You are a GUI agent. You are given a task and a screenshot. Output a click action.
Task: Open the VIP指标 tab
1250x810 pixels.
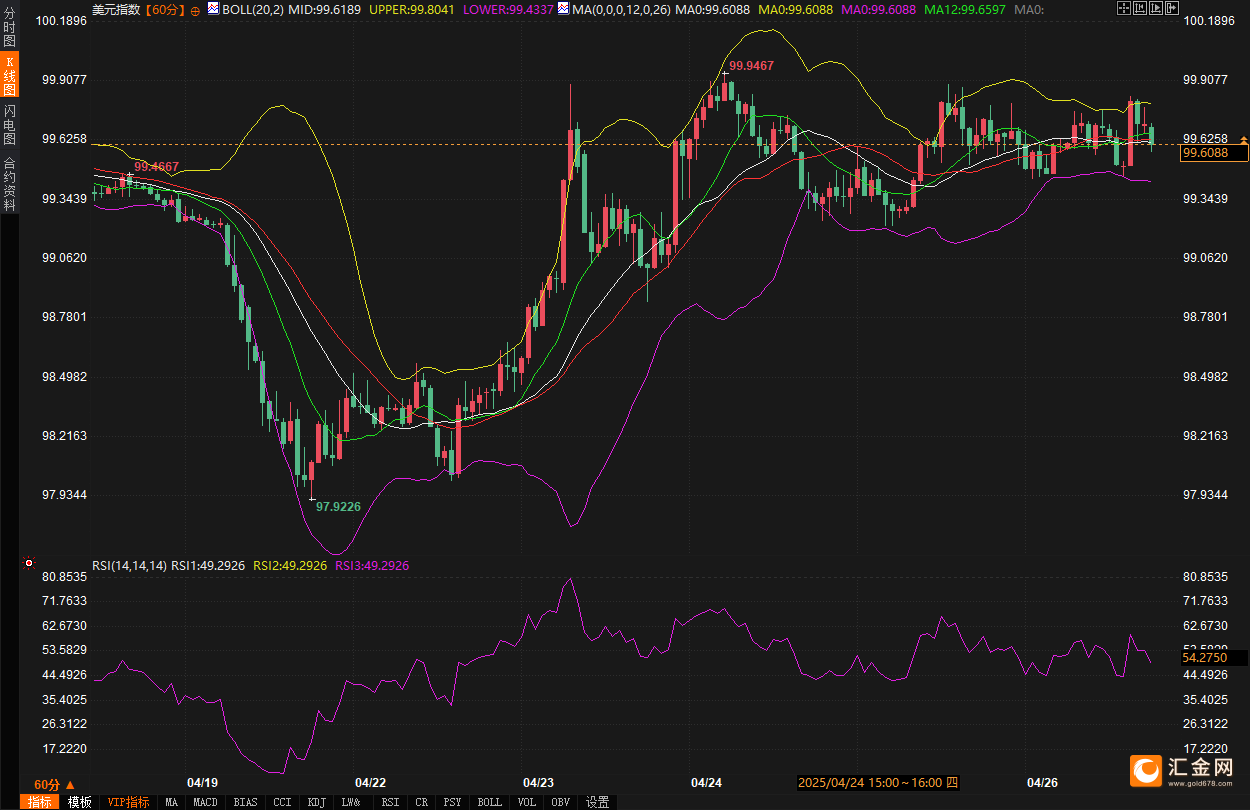click(x=128, y=802)
